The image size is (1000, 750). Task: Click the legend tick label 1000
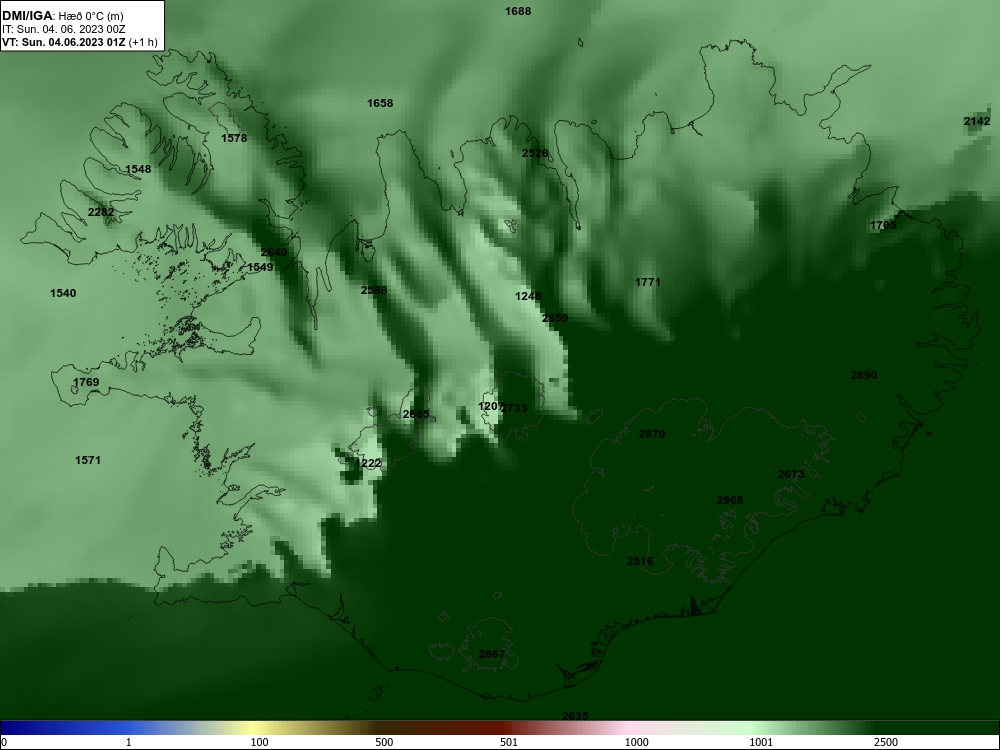[636, 742]
